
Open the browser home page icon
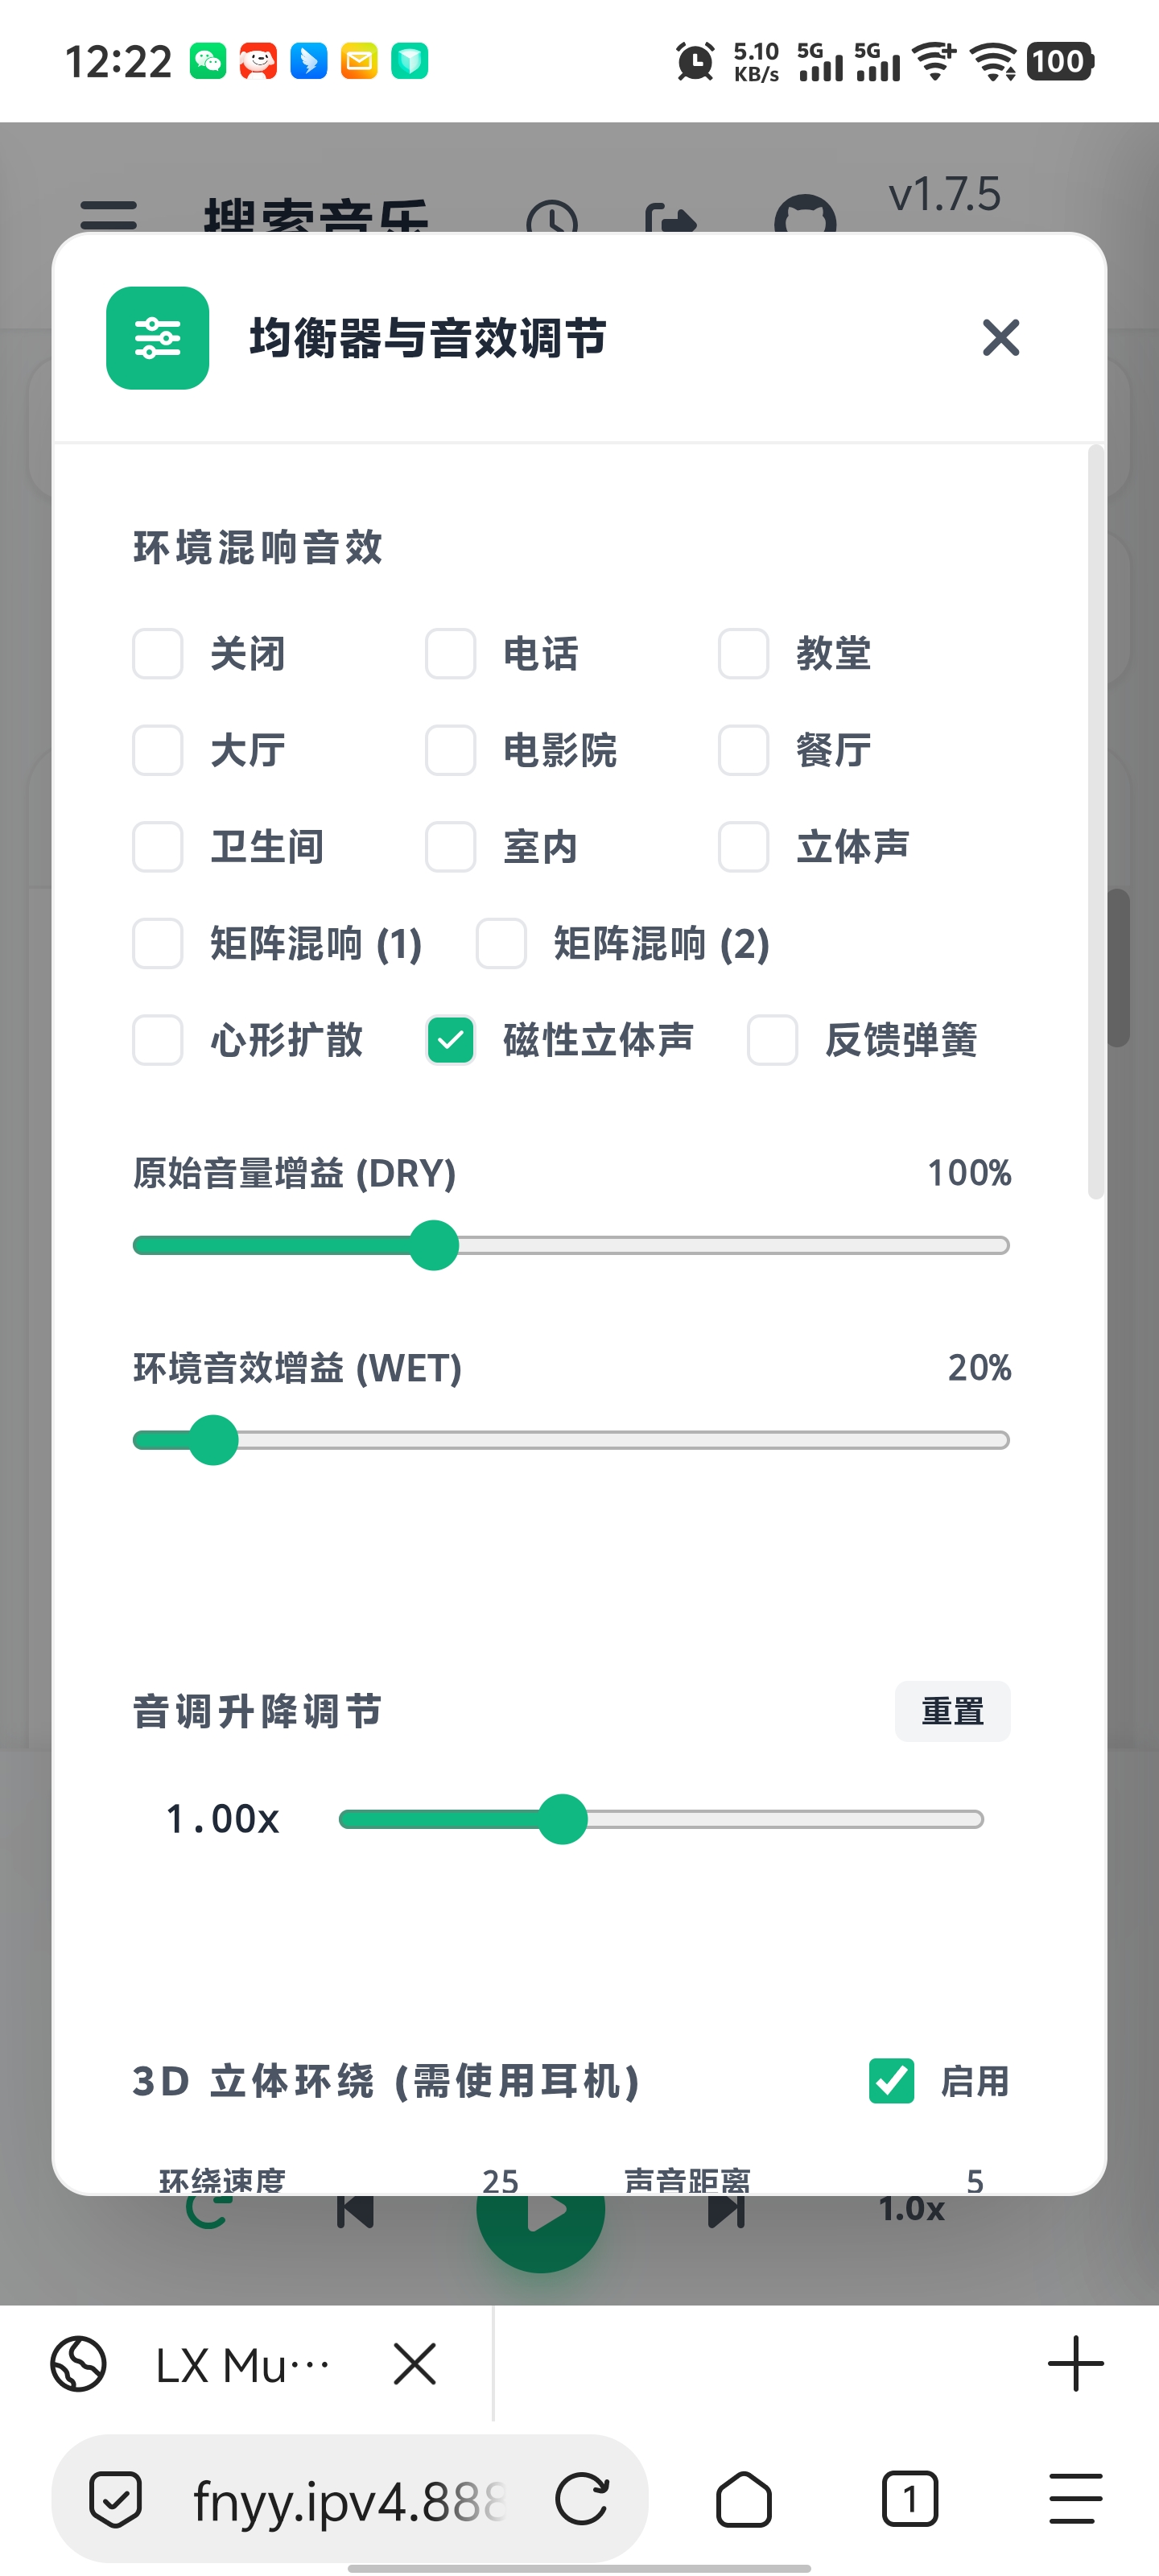(744, 2499)
